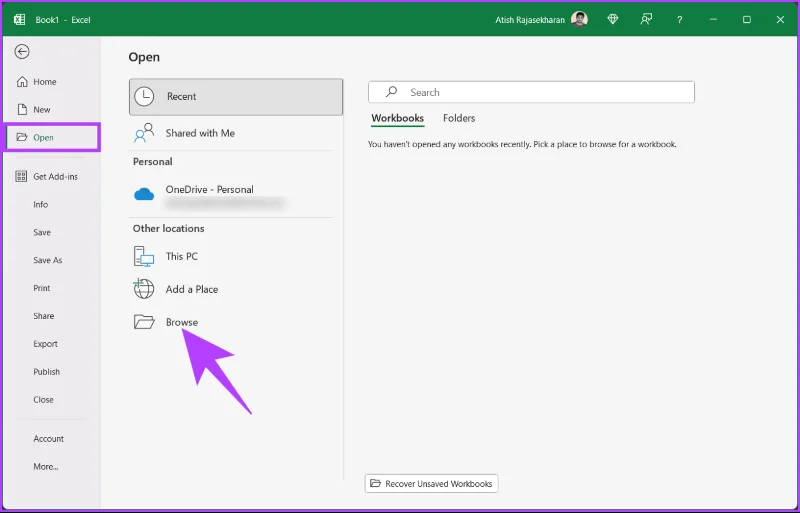Image resolution: width=800 pixels, height=513 pixels.
Task: Click the globe icon for Add a Place
Action: click(143, 289)
